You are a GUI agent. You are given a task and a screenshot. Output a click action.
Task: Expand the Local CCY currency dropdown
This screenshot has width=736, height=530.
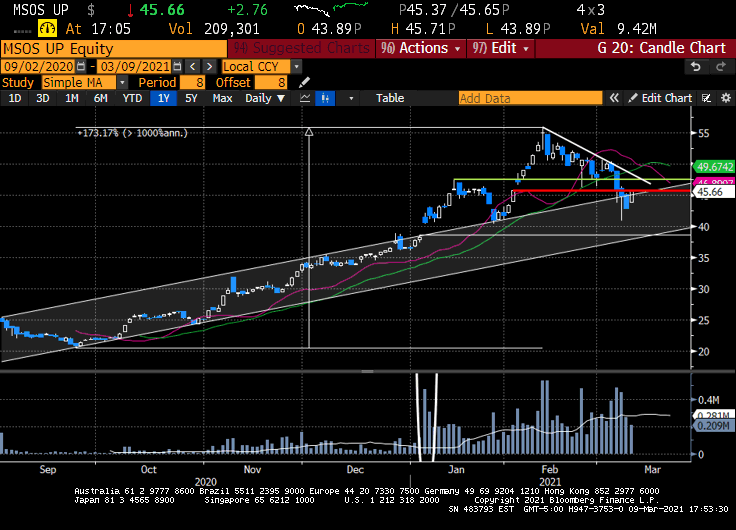click(x=297, y=66)
